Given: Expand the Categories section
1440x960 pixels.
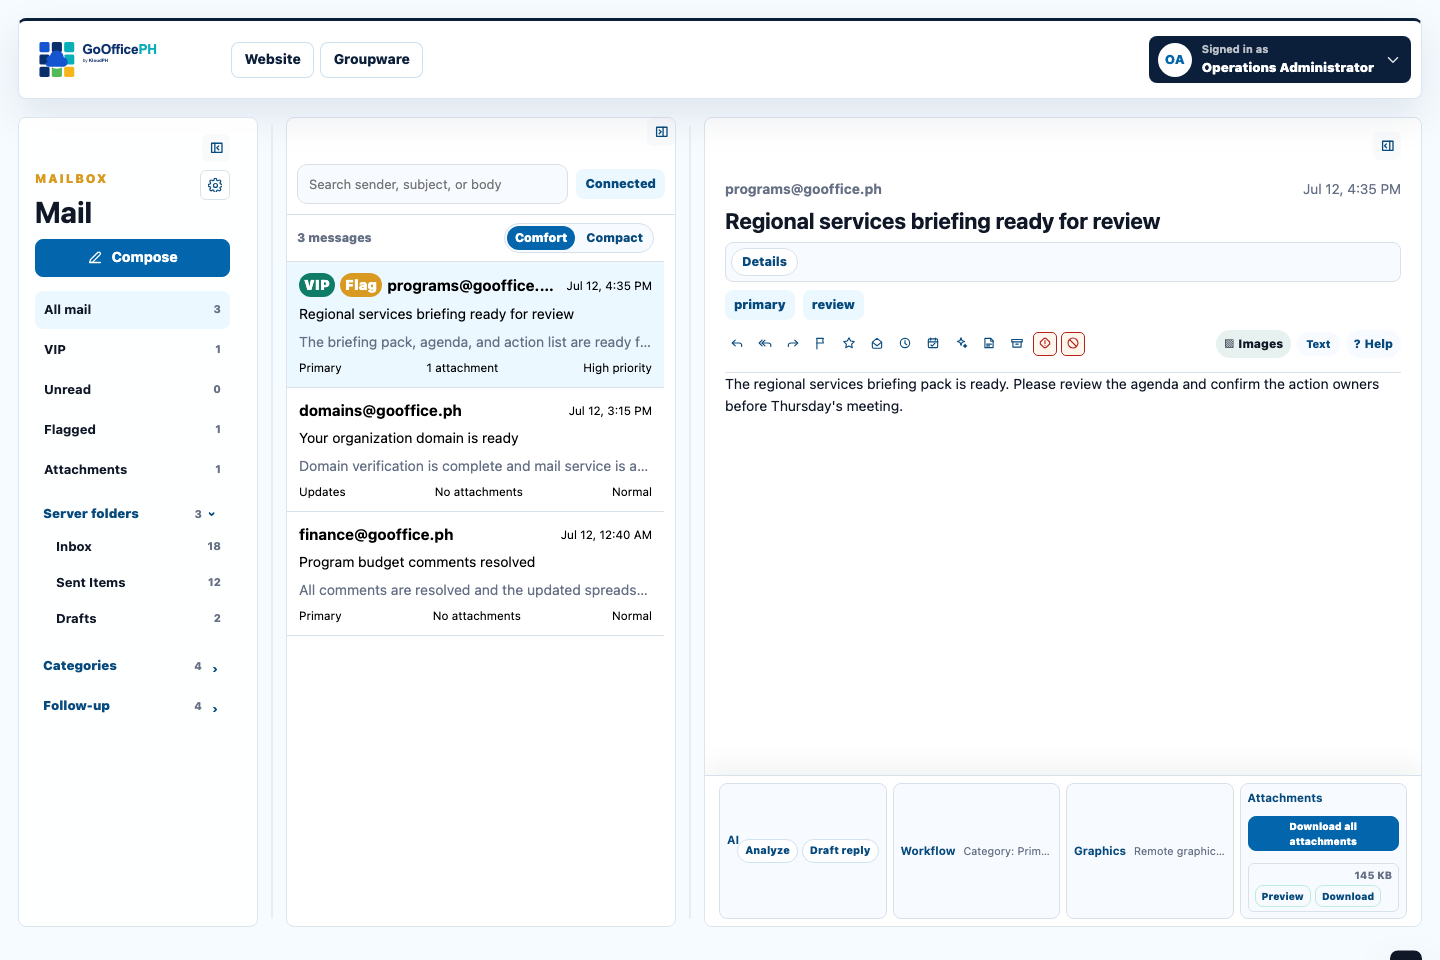Looking at the screenshot, I should (x=130, y=666).
